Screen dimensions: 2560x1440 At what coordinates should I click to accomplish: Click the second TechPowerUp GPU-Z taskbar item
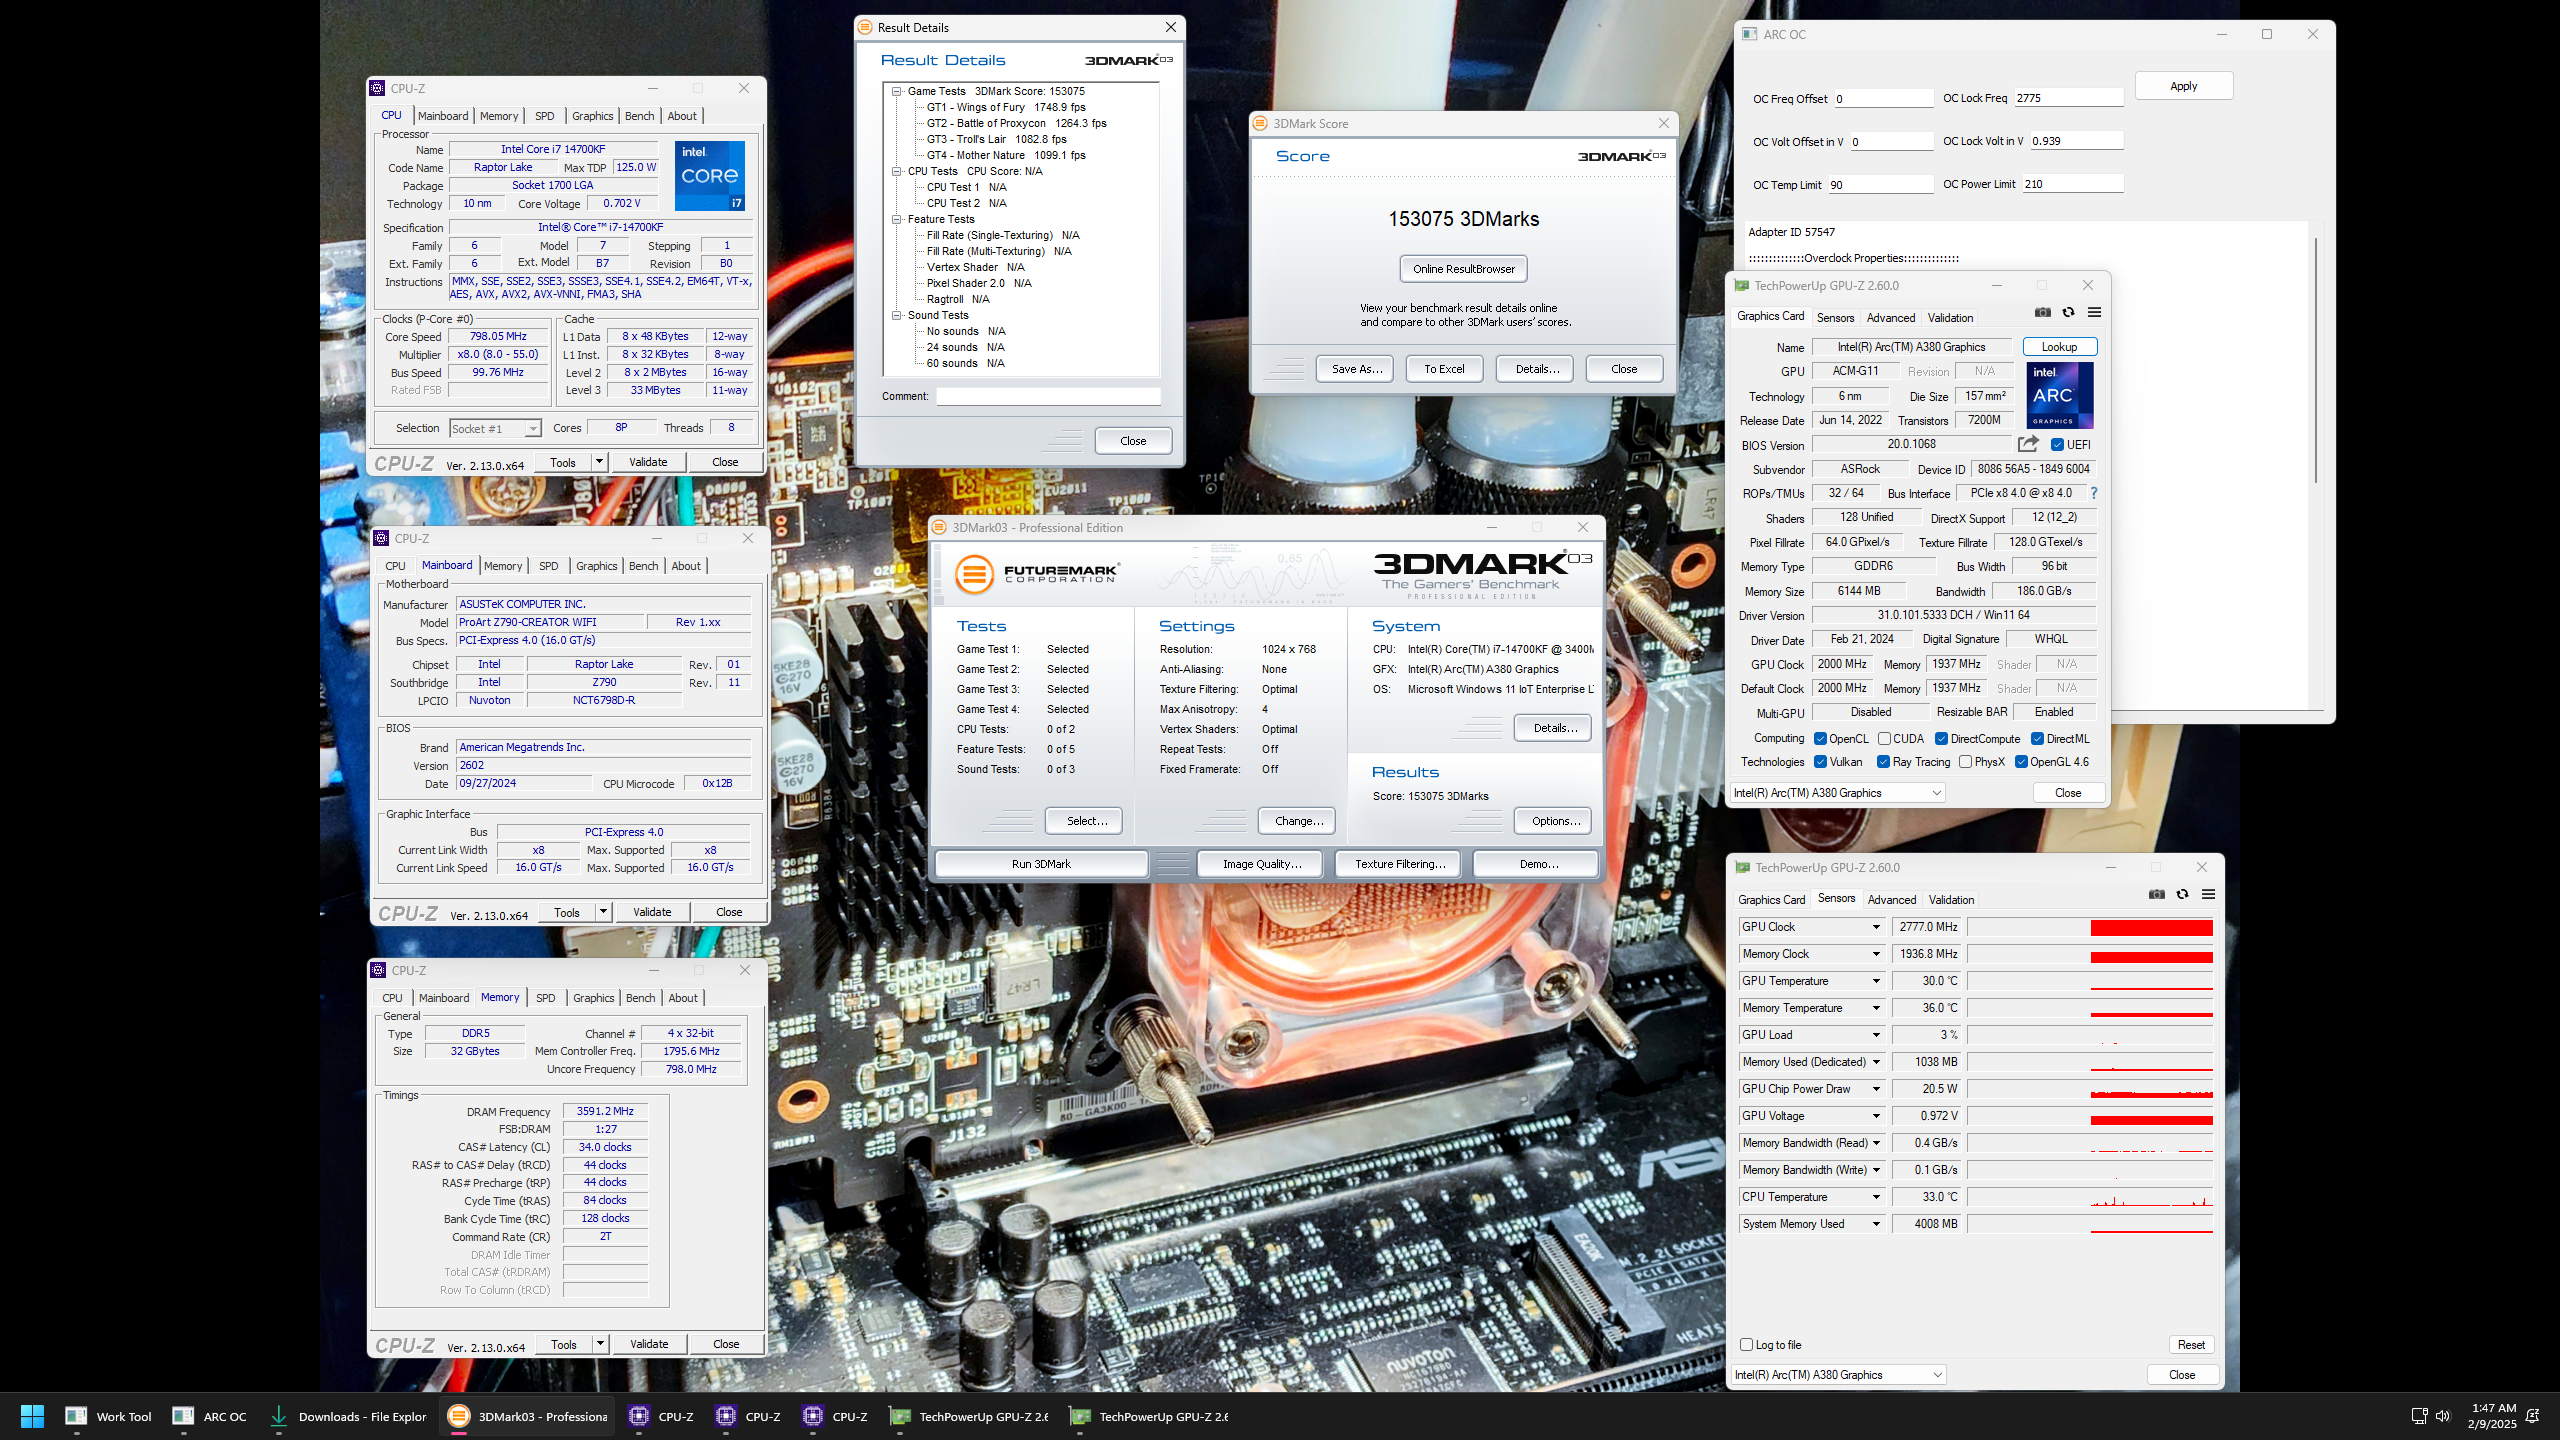click(x=1149, y=1416)
